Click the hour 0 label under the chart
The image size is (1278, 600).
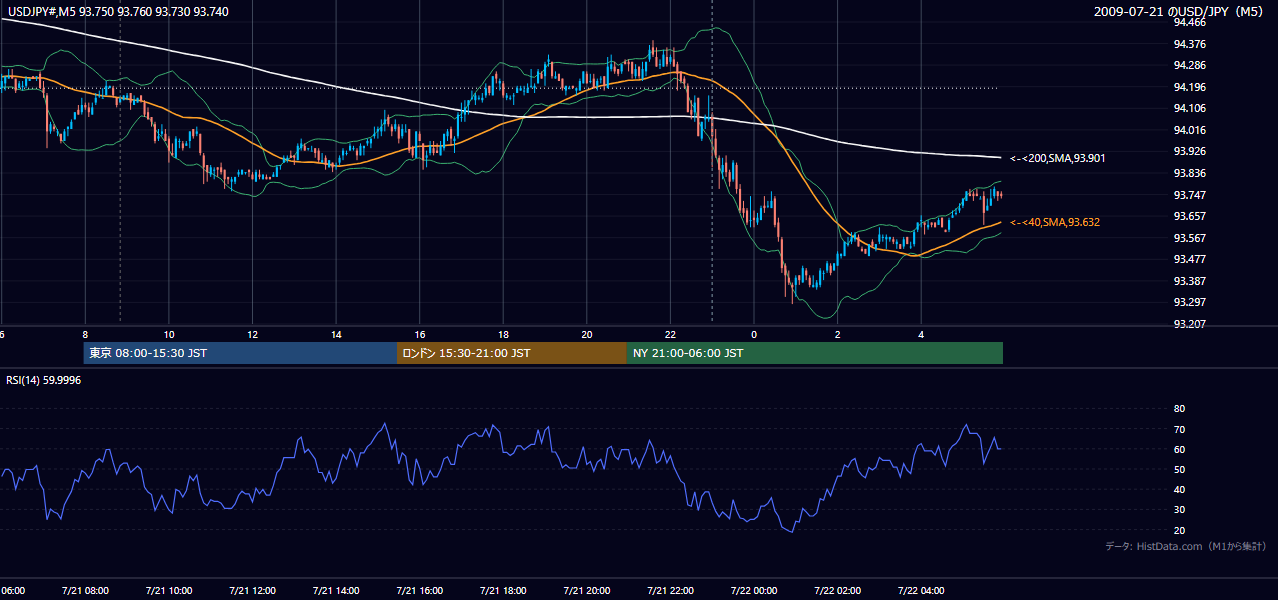(x=754, y=334)
